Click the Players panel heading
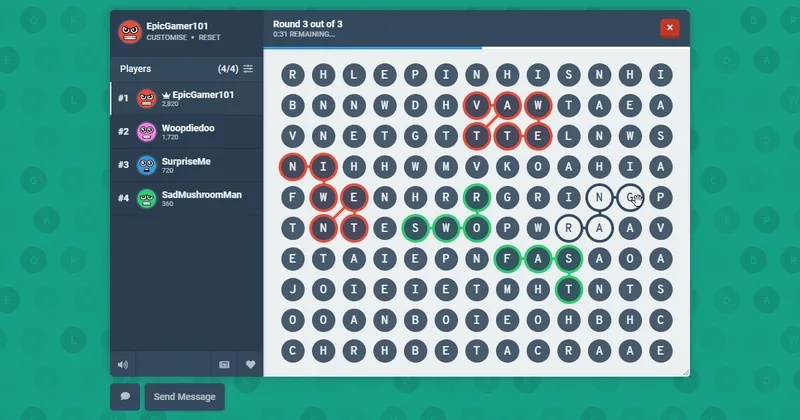 click(135, 69)
